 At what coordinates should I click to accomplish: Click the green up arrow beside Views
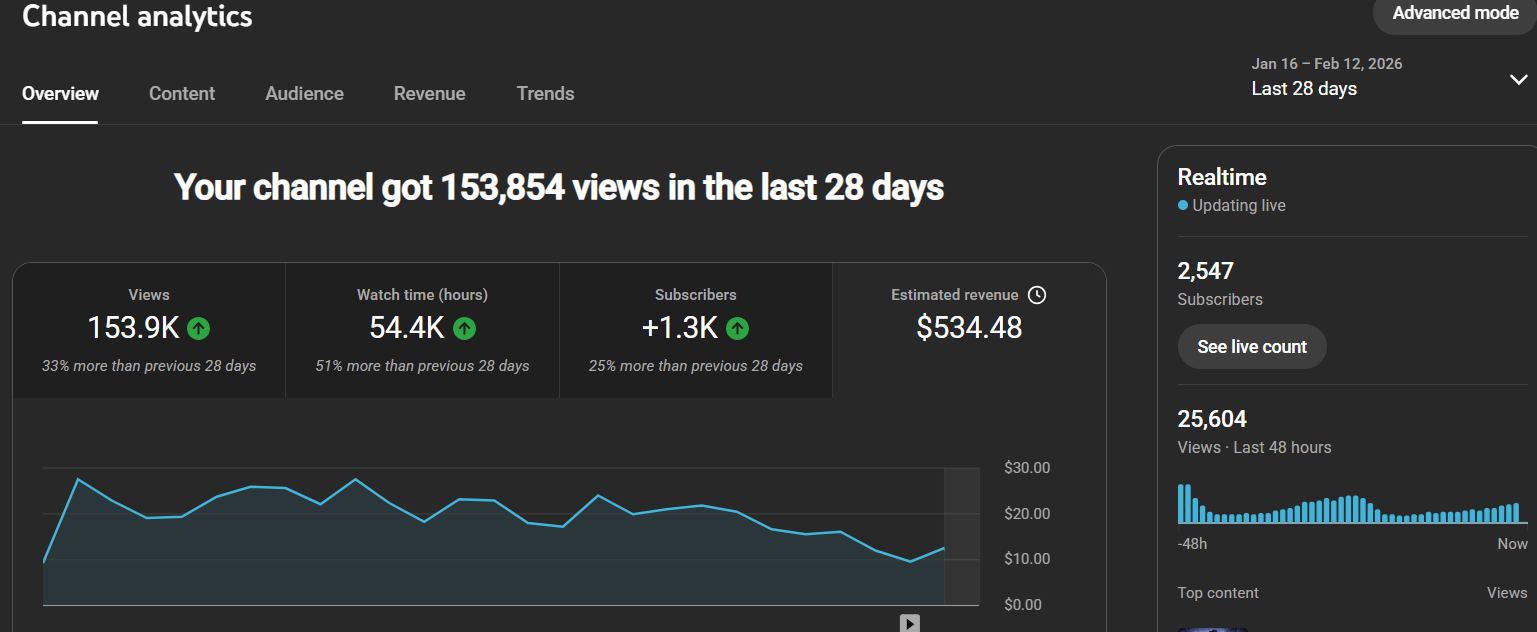coord(199,327)
